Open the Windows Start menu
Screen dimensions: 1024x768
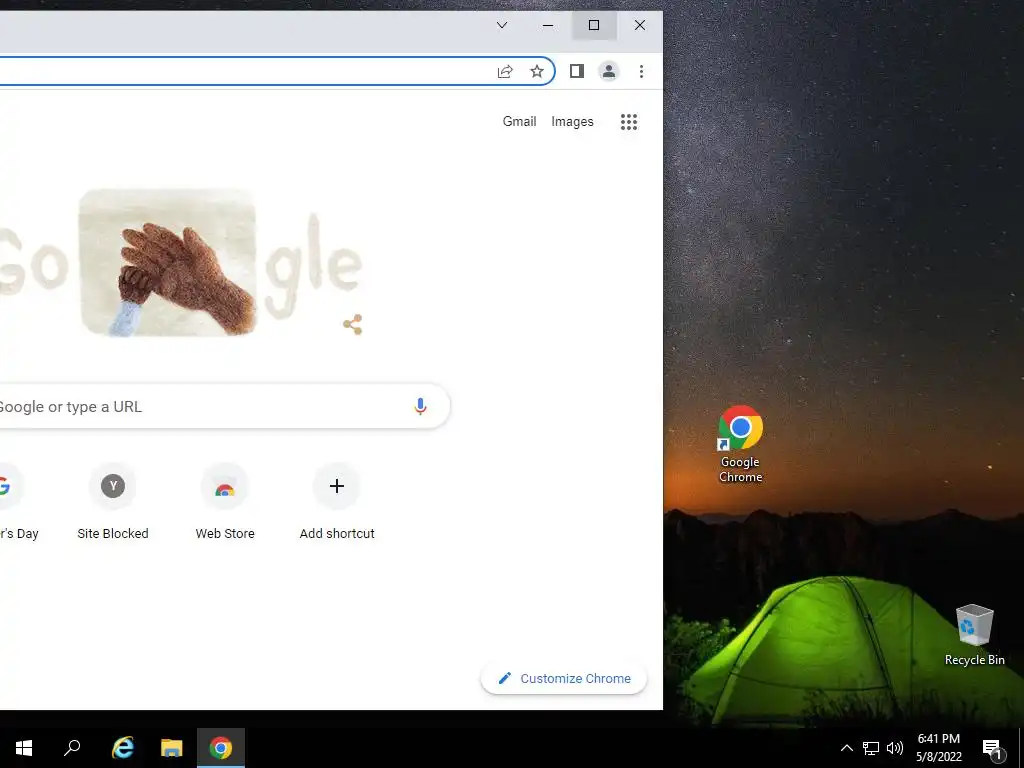coord(24,748)
